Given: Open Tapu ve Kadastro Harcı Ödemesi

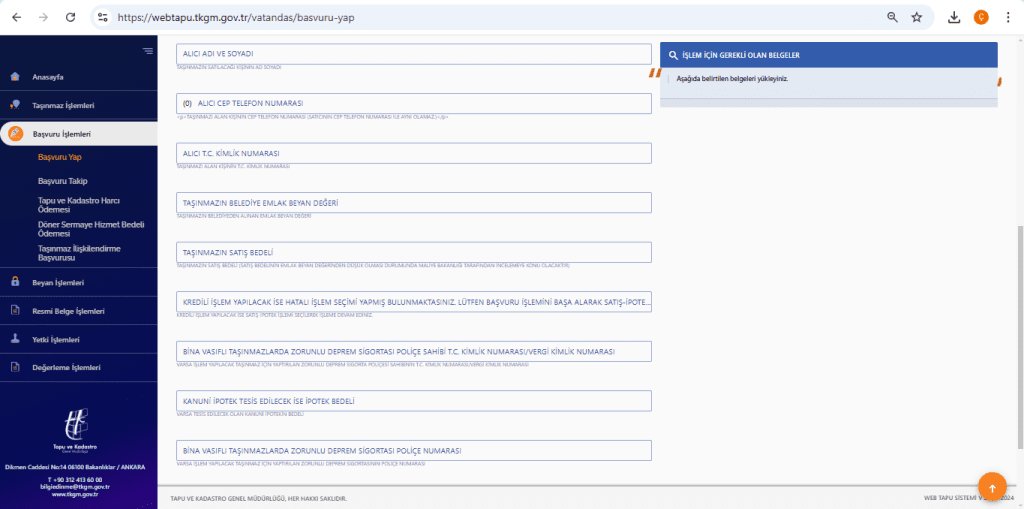Looking at the screenshot, I should (78, 205).
